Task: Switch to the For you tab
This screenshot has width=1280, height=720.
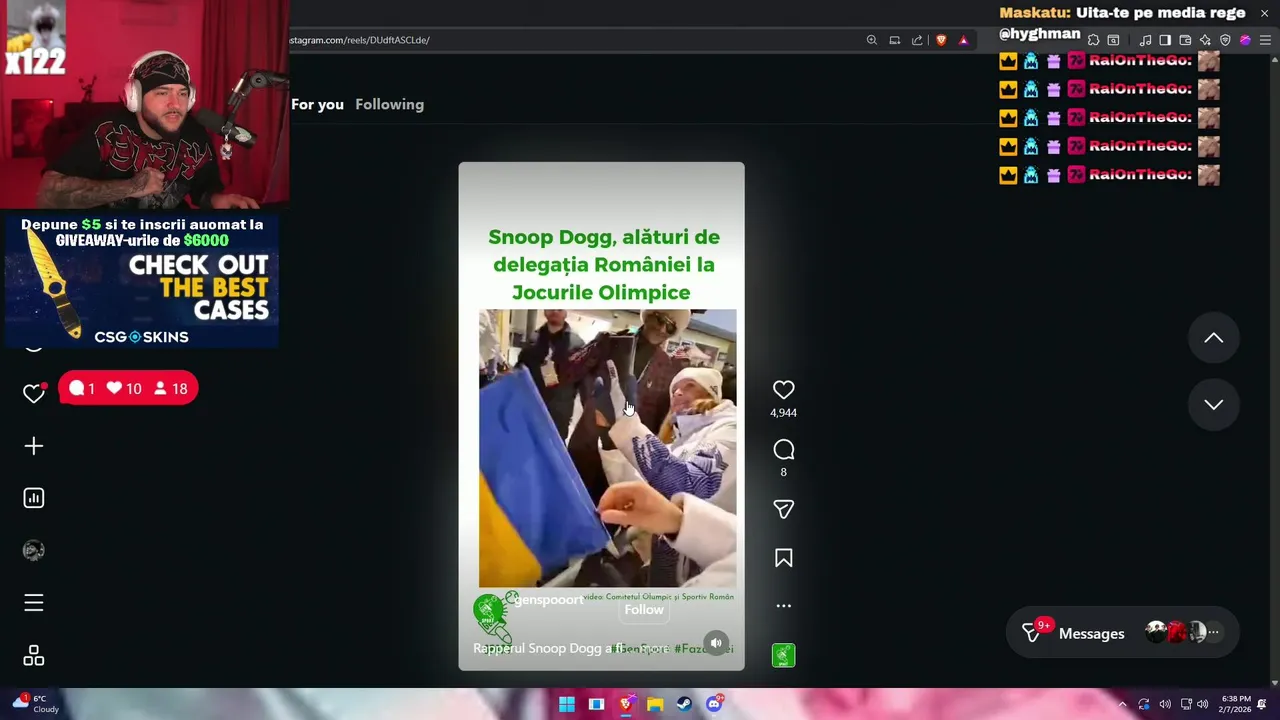Action: [317, 104]
